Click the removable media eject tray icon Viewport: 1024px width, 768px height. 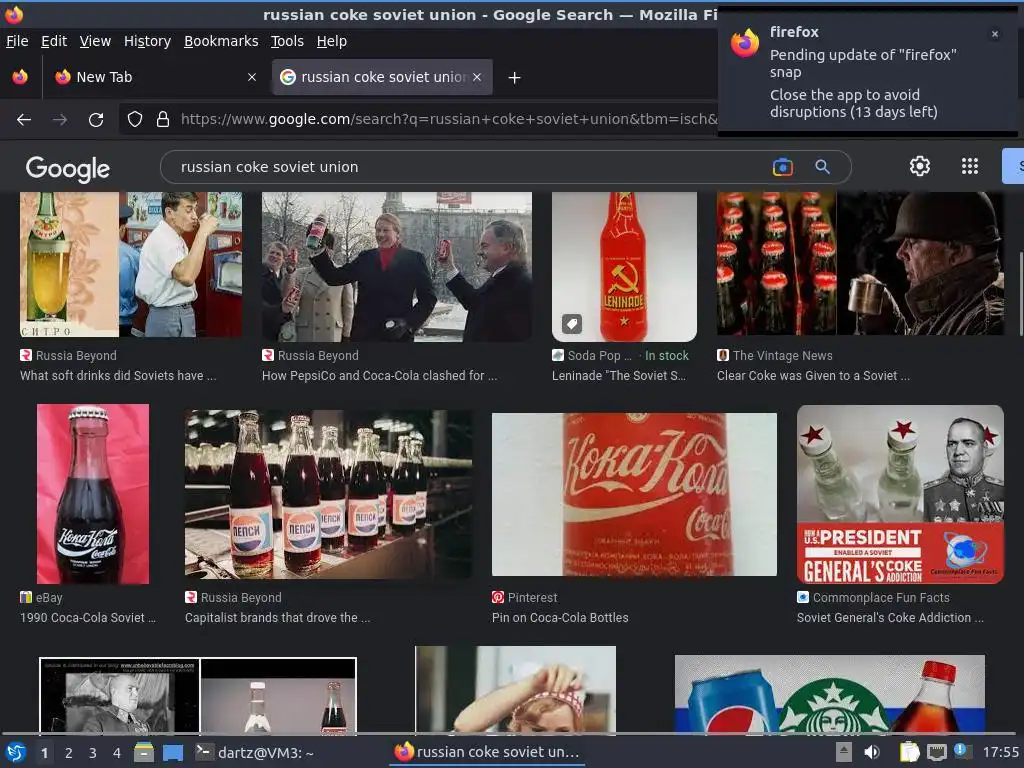click(x=844, y=752)
